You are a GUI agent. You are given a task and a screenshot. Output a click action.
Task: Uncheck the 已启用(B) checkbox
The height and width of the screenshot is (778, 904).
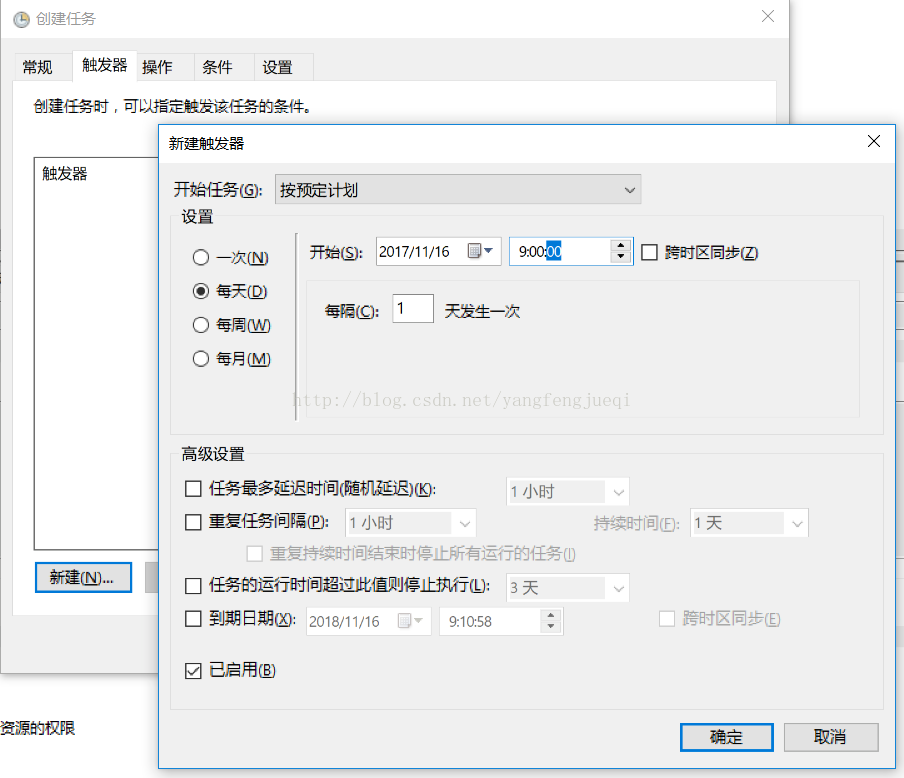point(193,670)
